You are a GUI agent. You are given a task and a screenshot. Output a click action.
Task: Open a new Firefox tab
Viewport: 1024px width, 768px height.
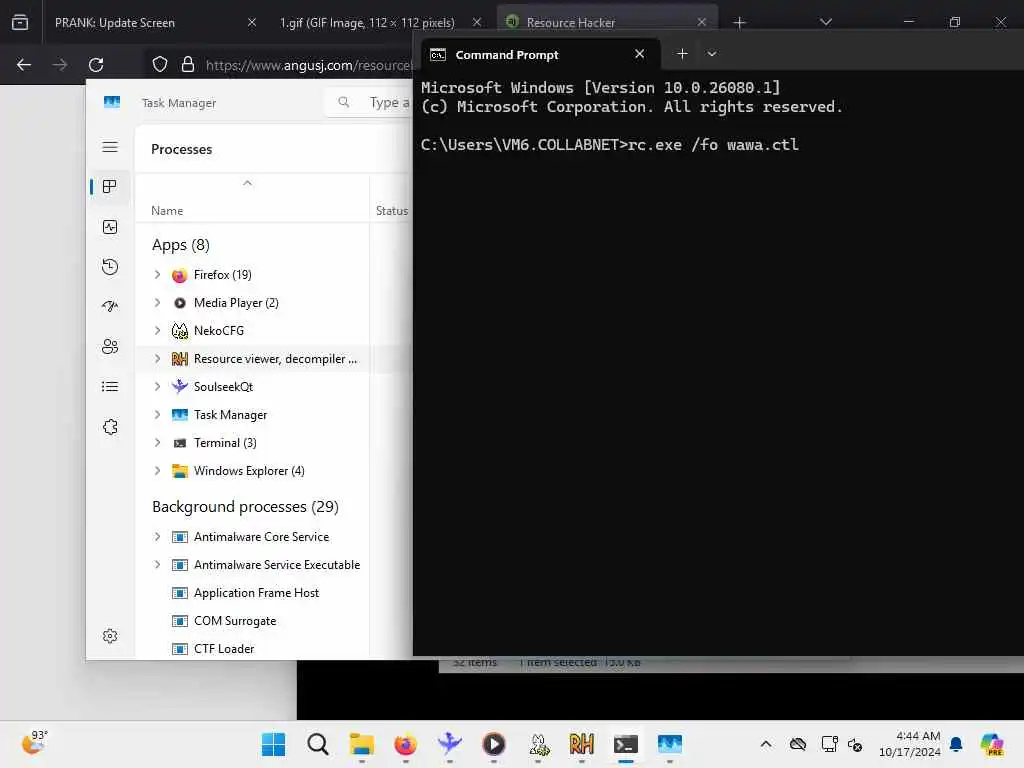pyautogui.click(x=739, y=23)
